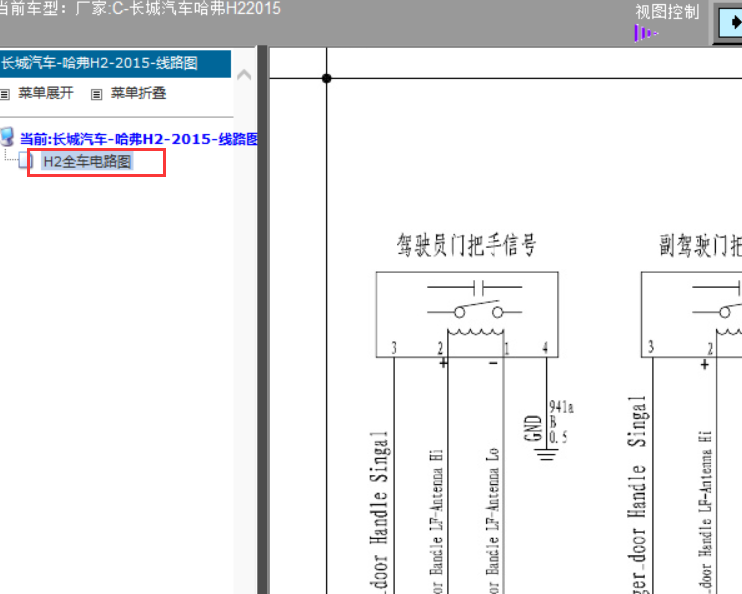Viewport: 742px width, 594px height.
Task: Open the H2全车电路图 tree item
Action: pos(87,162)
